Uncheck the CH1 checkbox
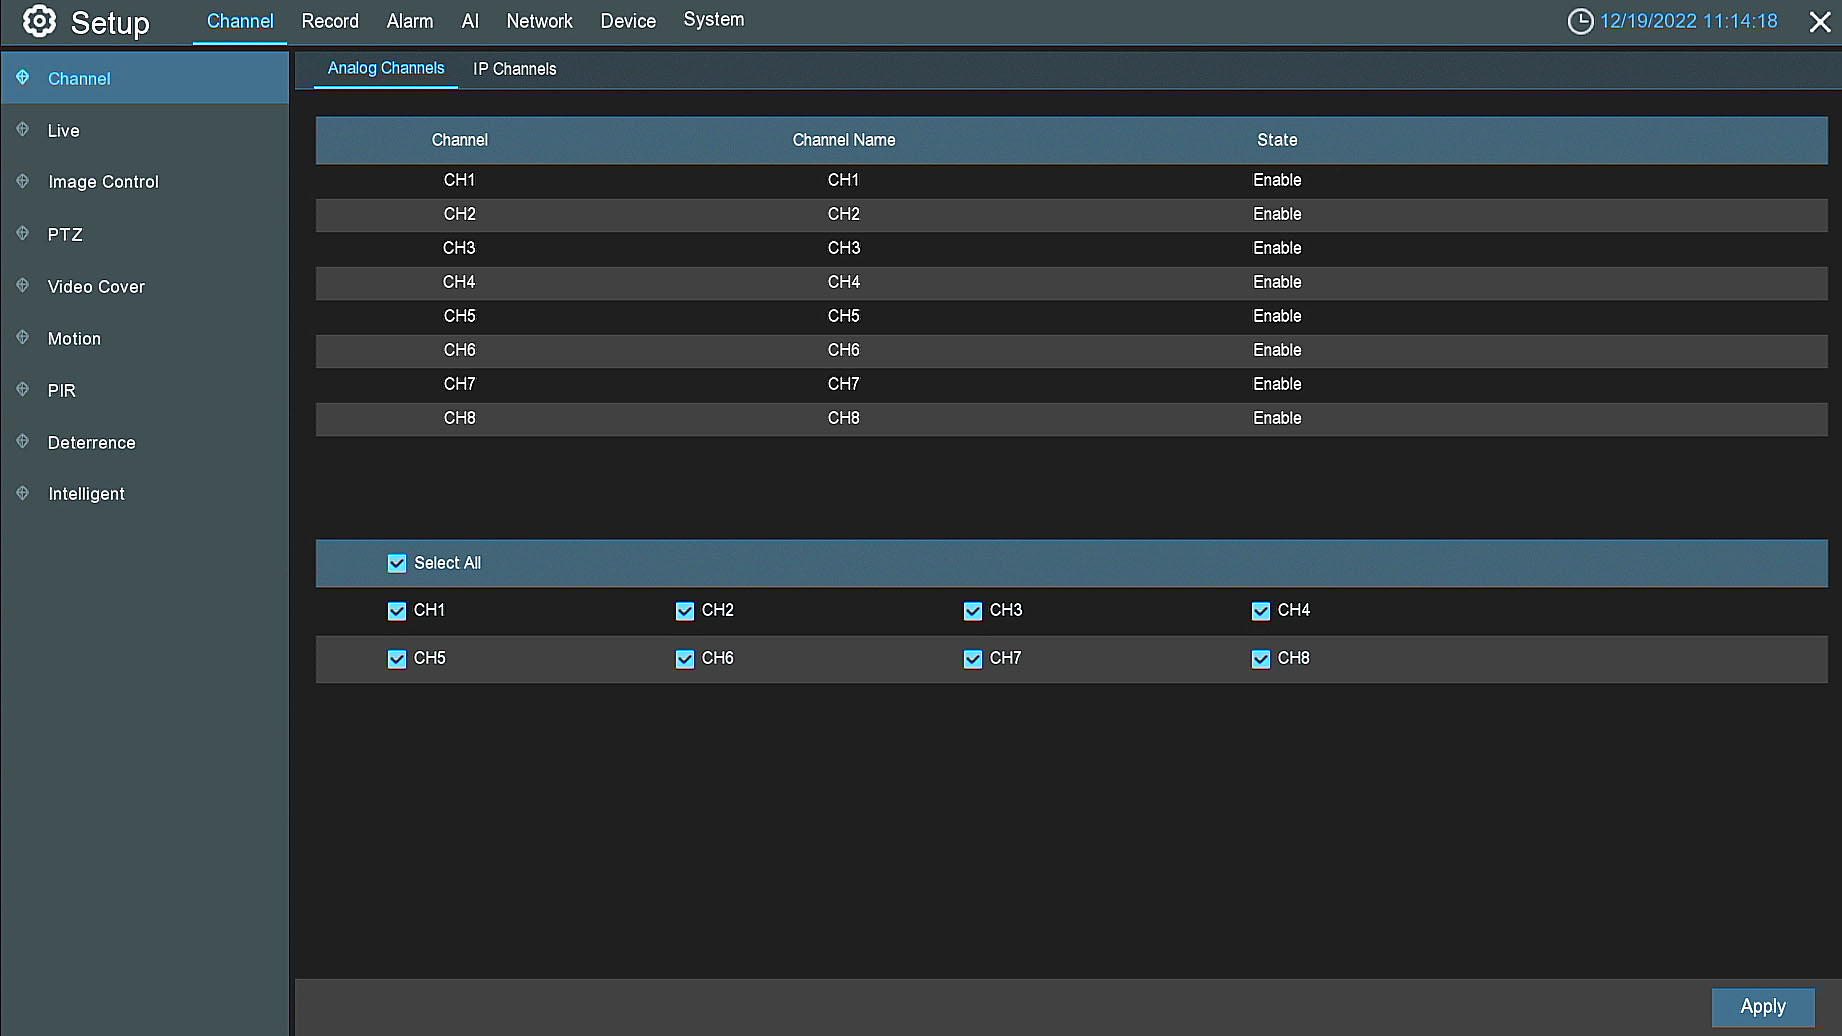This screenshot has width=1842, height=1036. pyautogui.click(x=397, y=611)
